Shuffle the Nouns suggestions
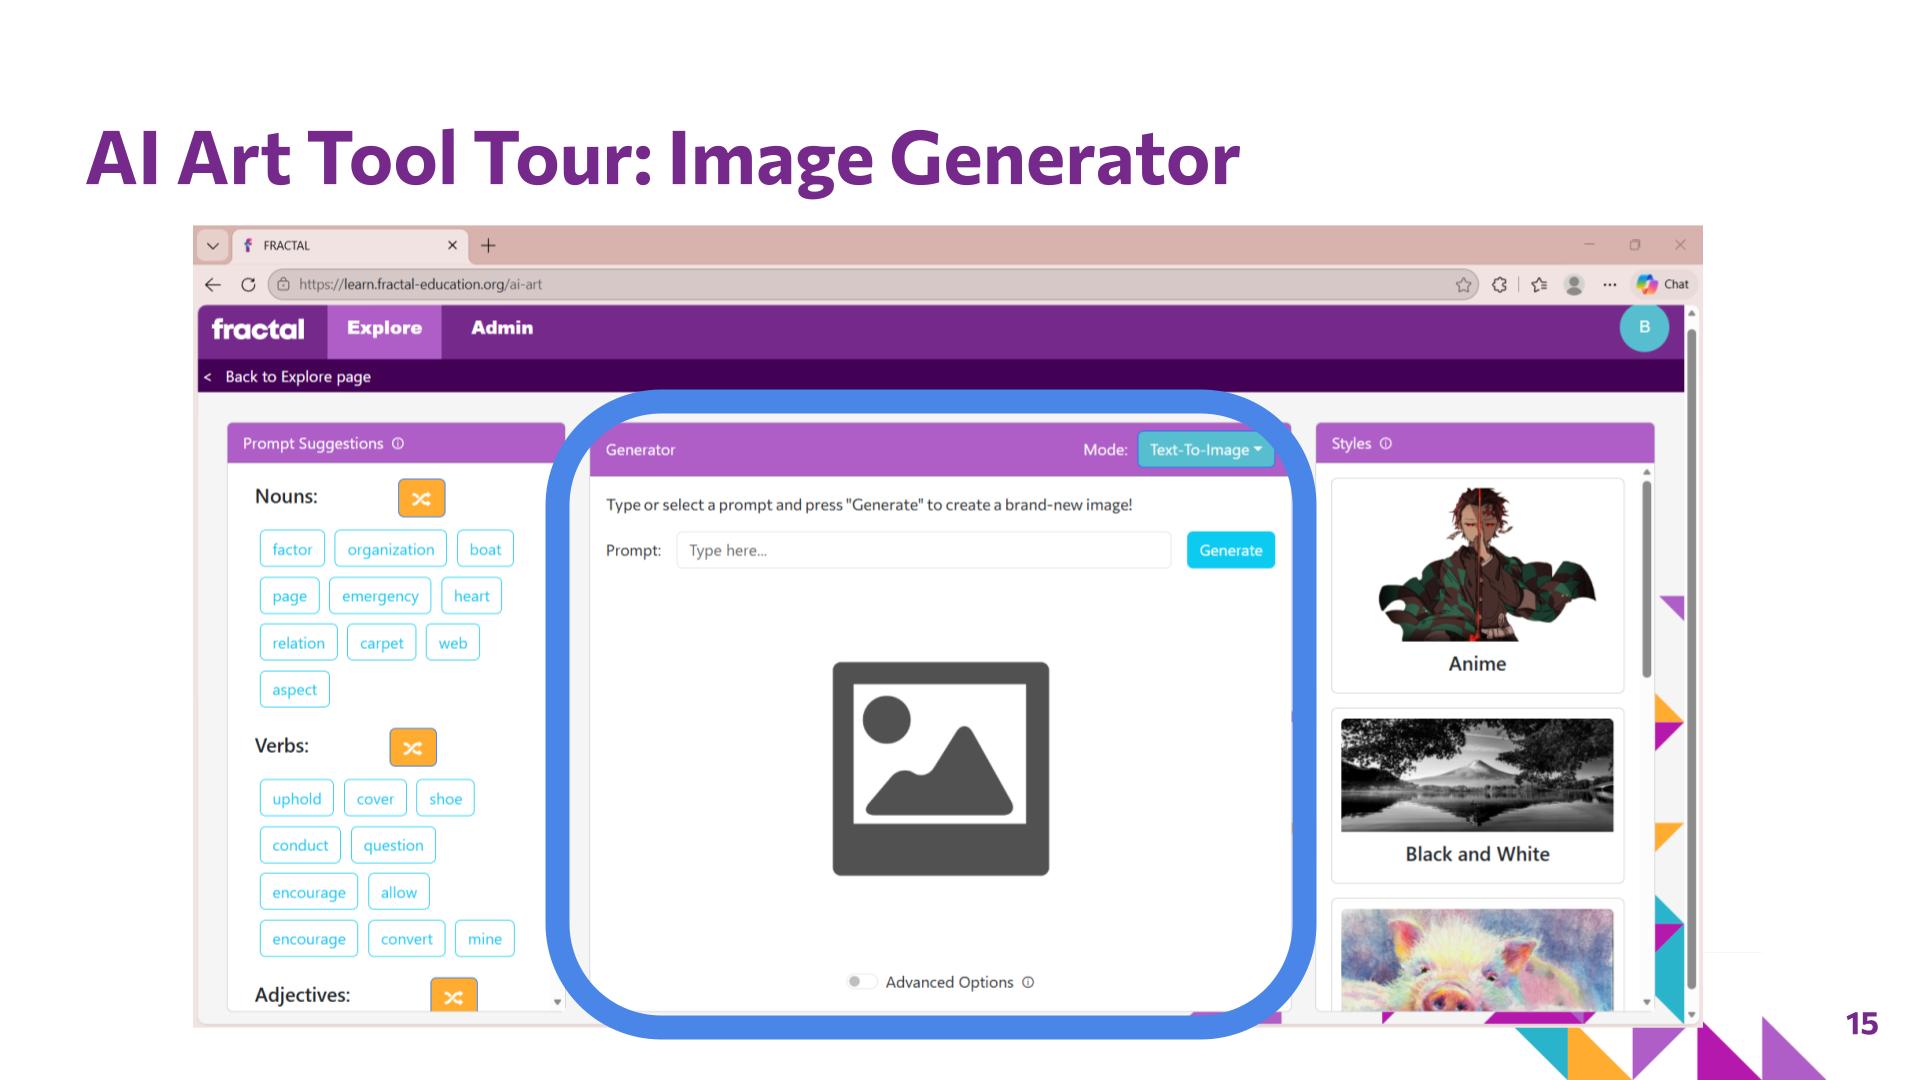This screenshot has height=1080, width=1920. click(421, 498)
